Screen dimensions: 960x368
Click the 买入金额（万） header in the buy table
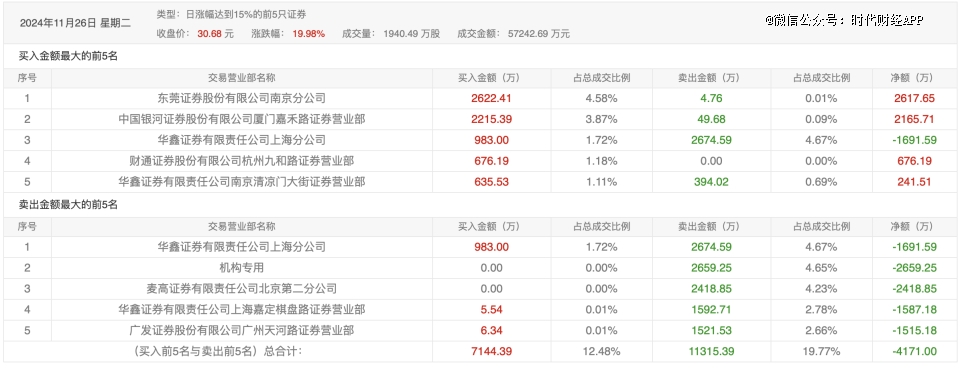[x=492, y=78]
